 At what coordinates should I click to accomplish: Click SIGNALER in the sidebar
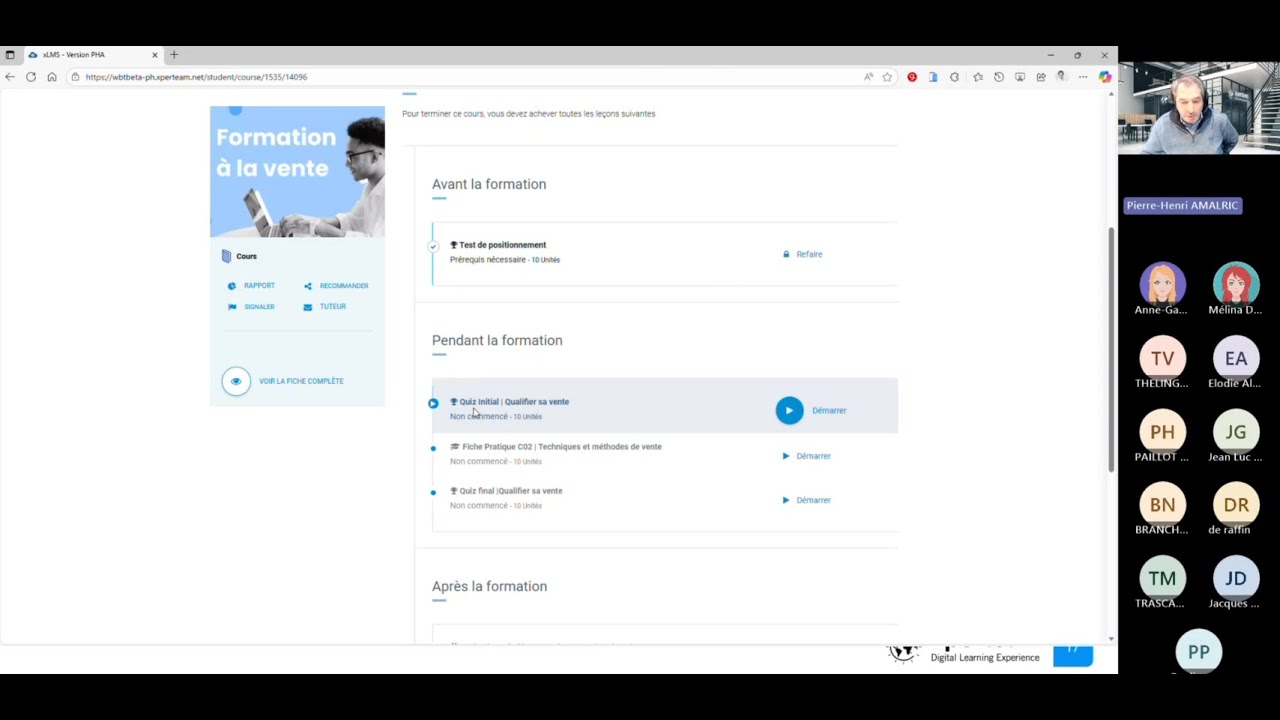click(259, 307)
